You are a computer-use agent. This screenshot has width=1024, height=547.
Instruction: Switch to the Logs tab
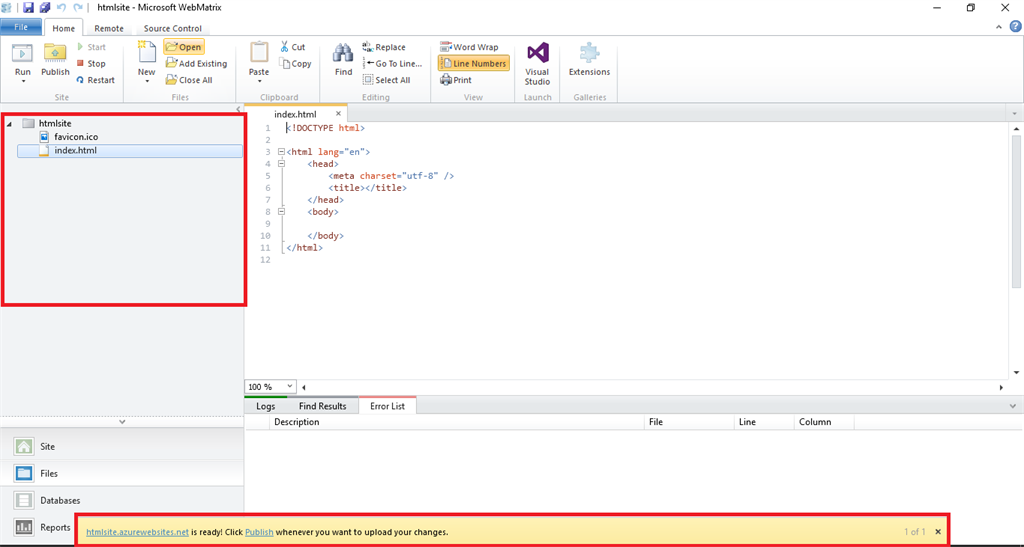[x=266, y=406]
